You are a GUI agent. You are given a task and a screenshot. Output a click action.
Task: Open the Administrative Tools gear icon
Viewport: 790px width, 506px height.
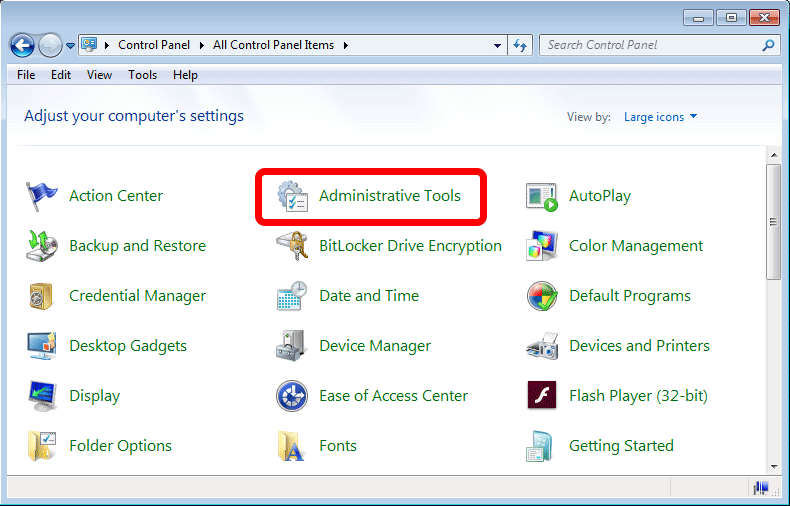tap(292, 196)
